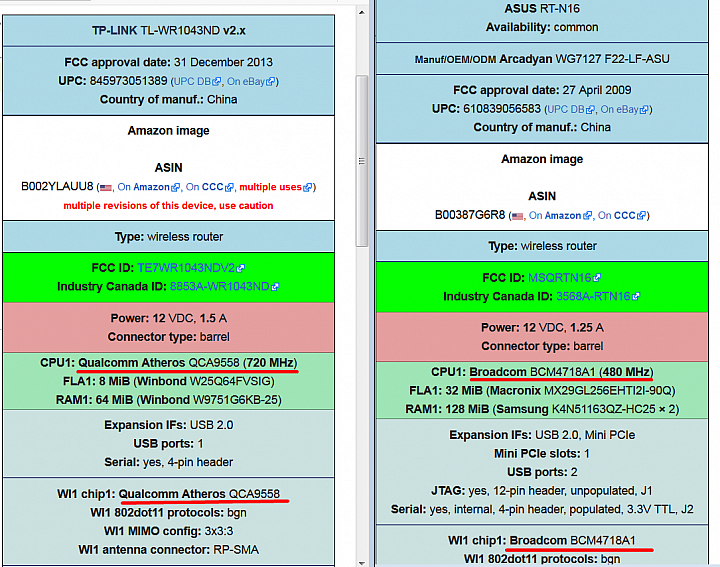
Task: Click TP-LINK TL-WR1043ND v2.x title
Action: point(169,31)
